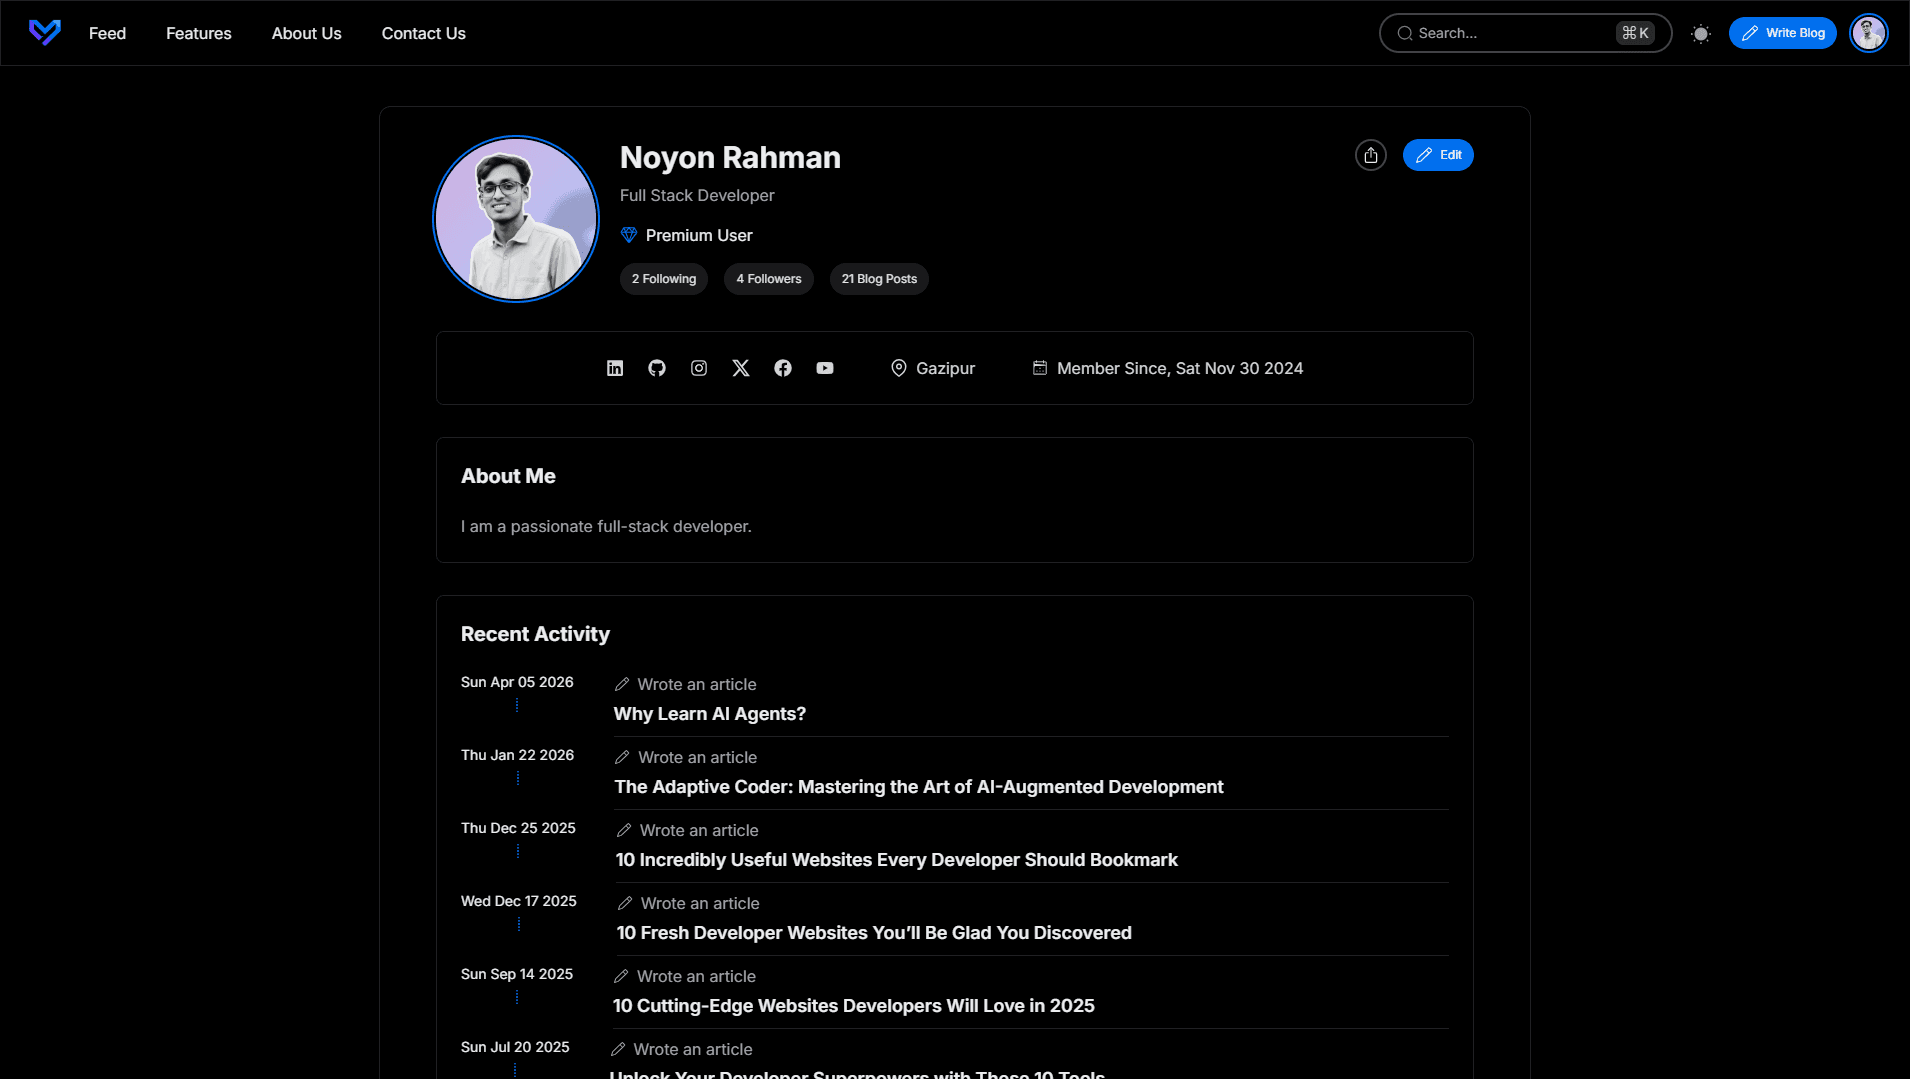
Task: Click the Sun Jul 20 2025 date
Action: tap(515, 1047)
